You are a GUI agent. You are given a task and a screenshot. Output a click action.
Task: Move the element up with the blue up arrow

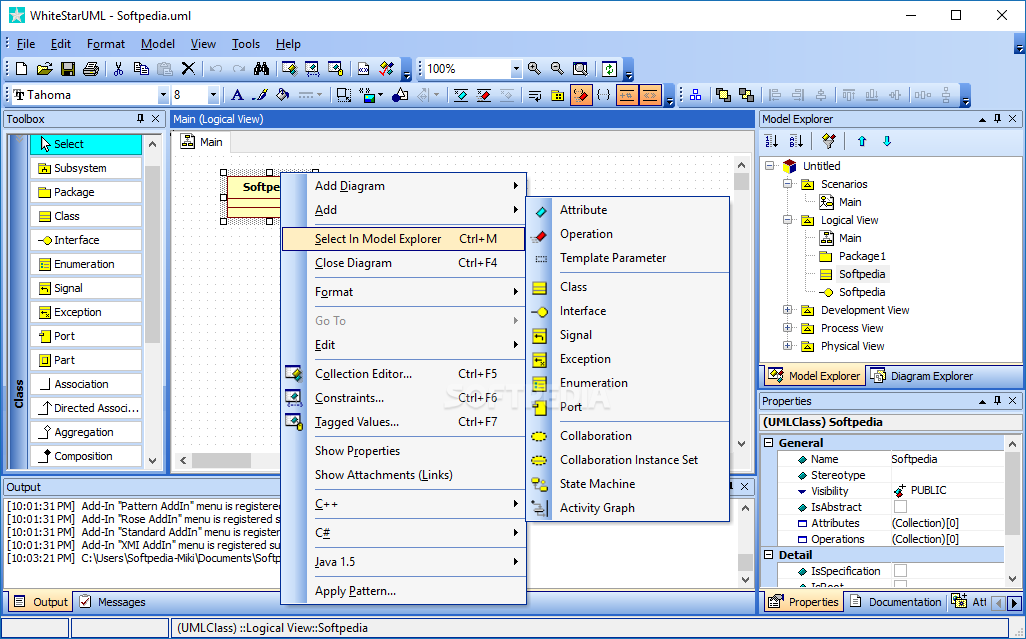point(862,141)
